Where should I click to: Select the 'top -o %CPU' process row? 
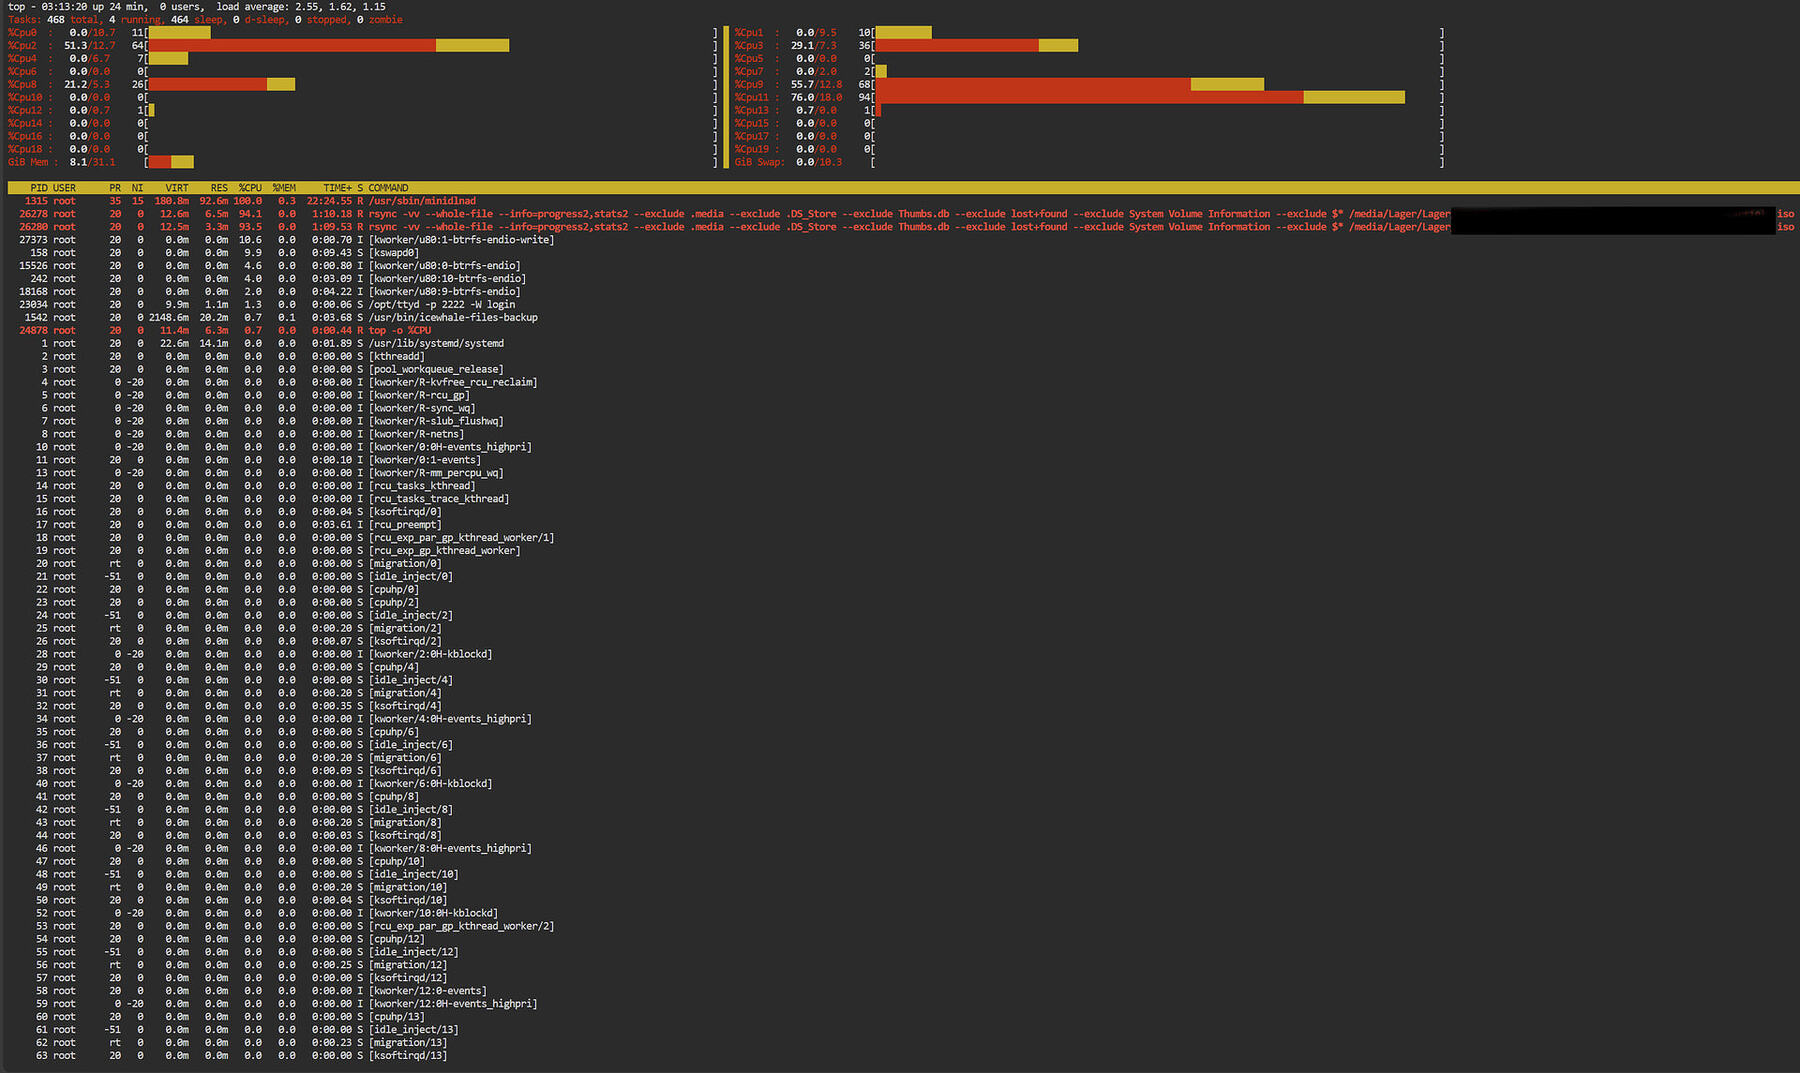click(x=400, y=331)
